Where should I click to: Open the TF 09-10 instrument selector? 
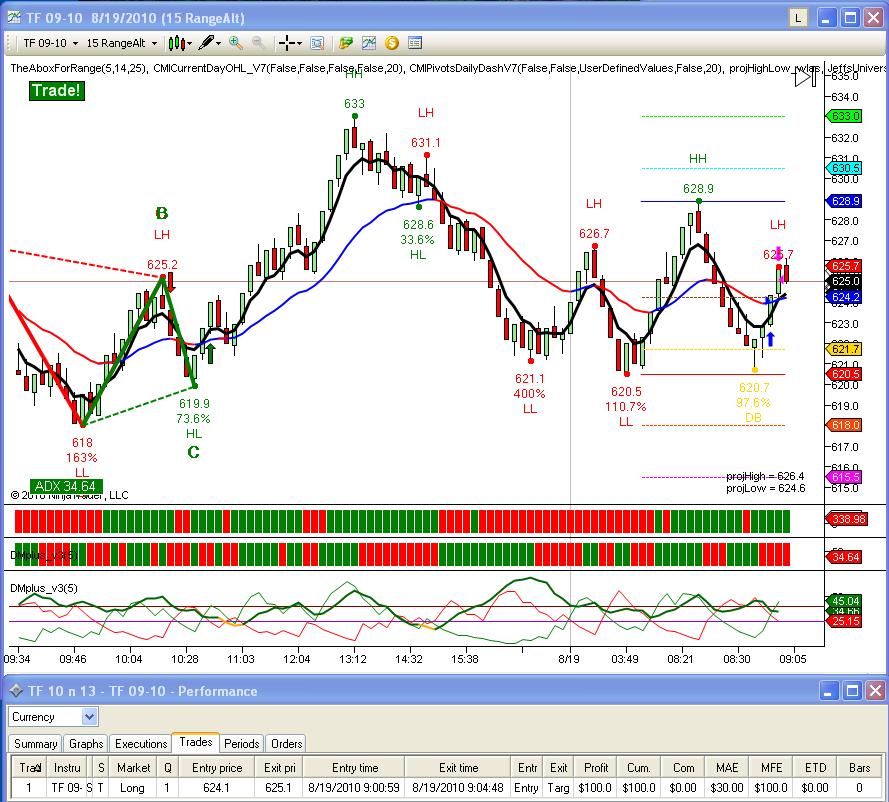50,43
